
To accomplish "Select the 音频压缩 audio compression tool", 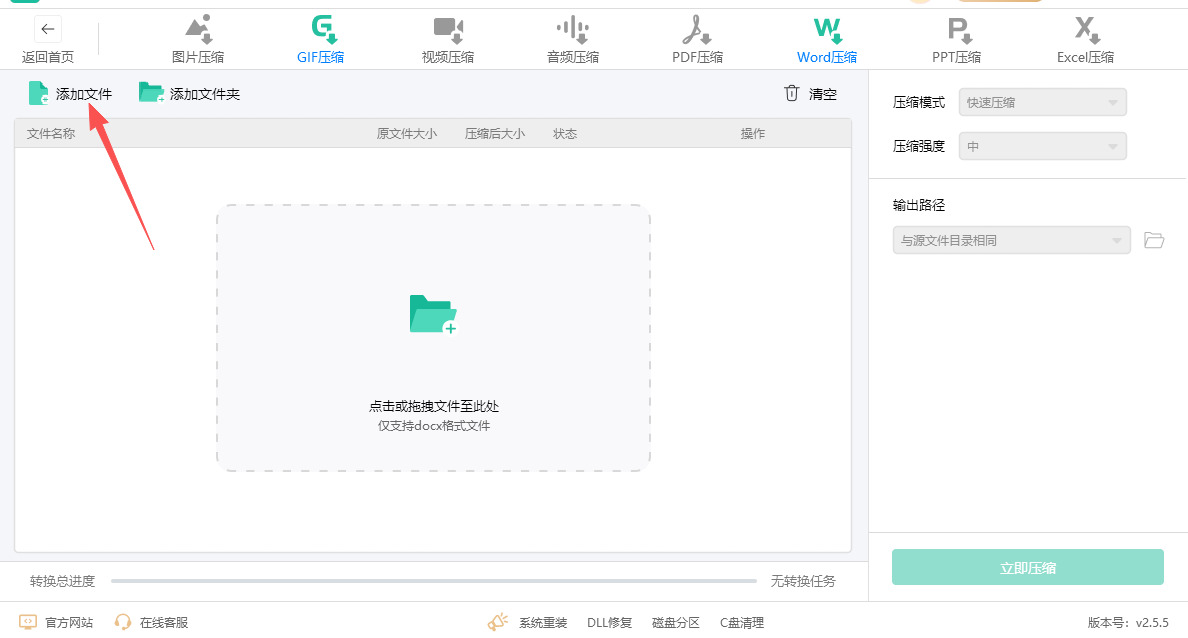I will pyautogui.click(x=572, y=39).
